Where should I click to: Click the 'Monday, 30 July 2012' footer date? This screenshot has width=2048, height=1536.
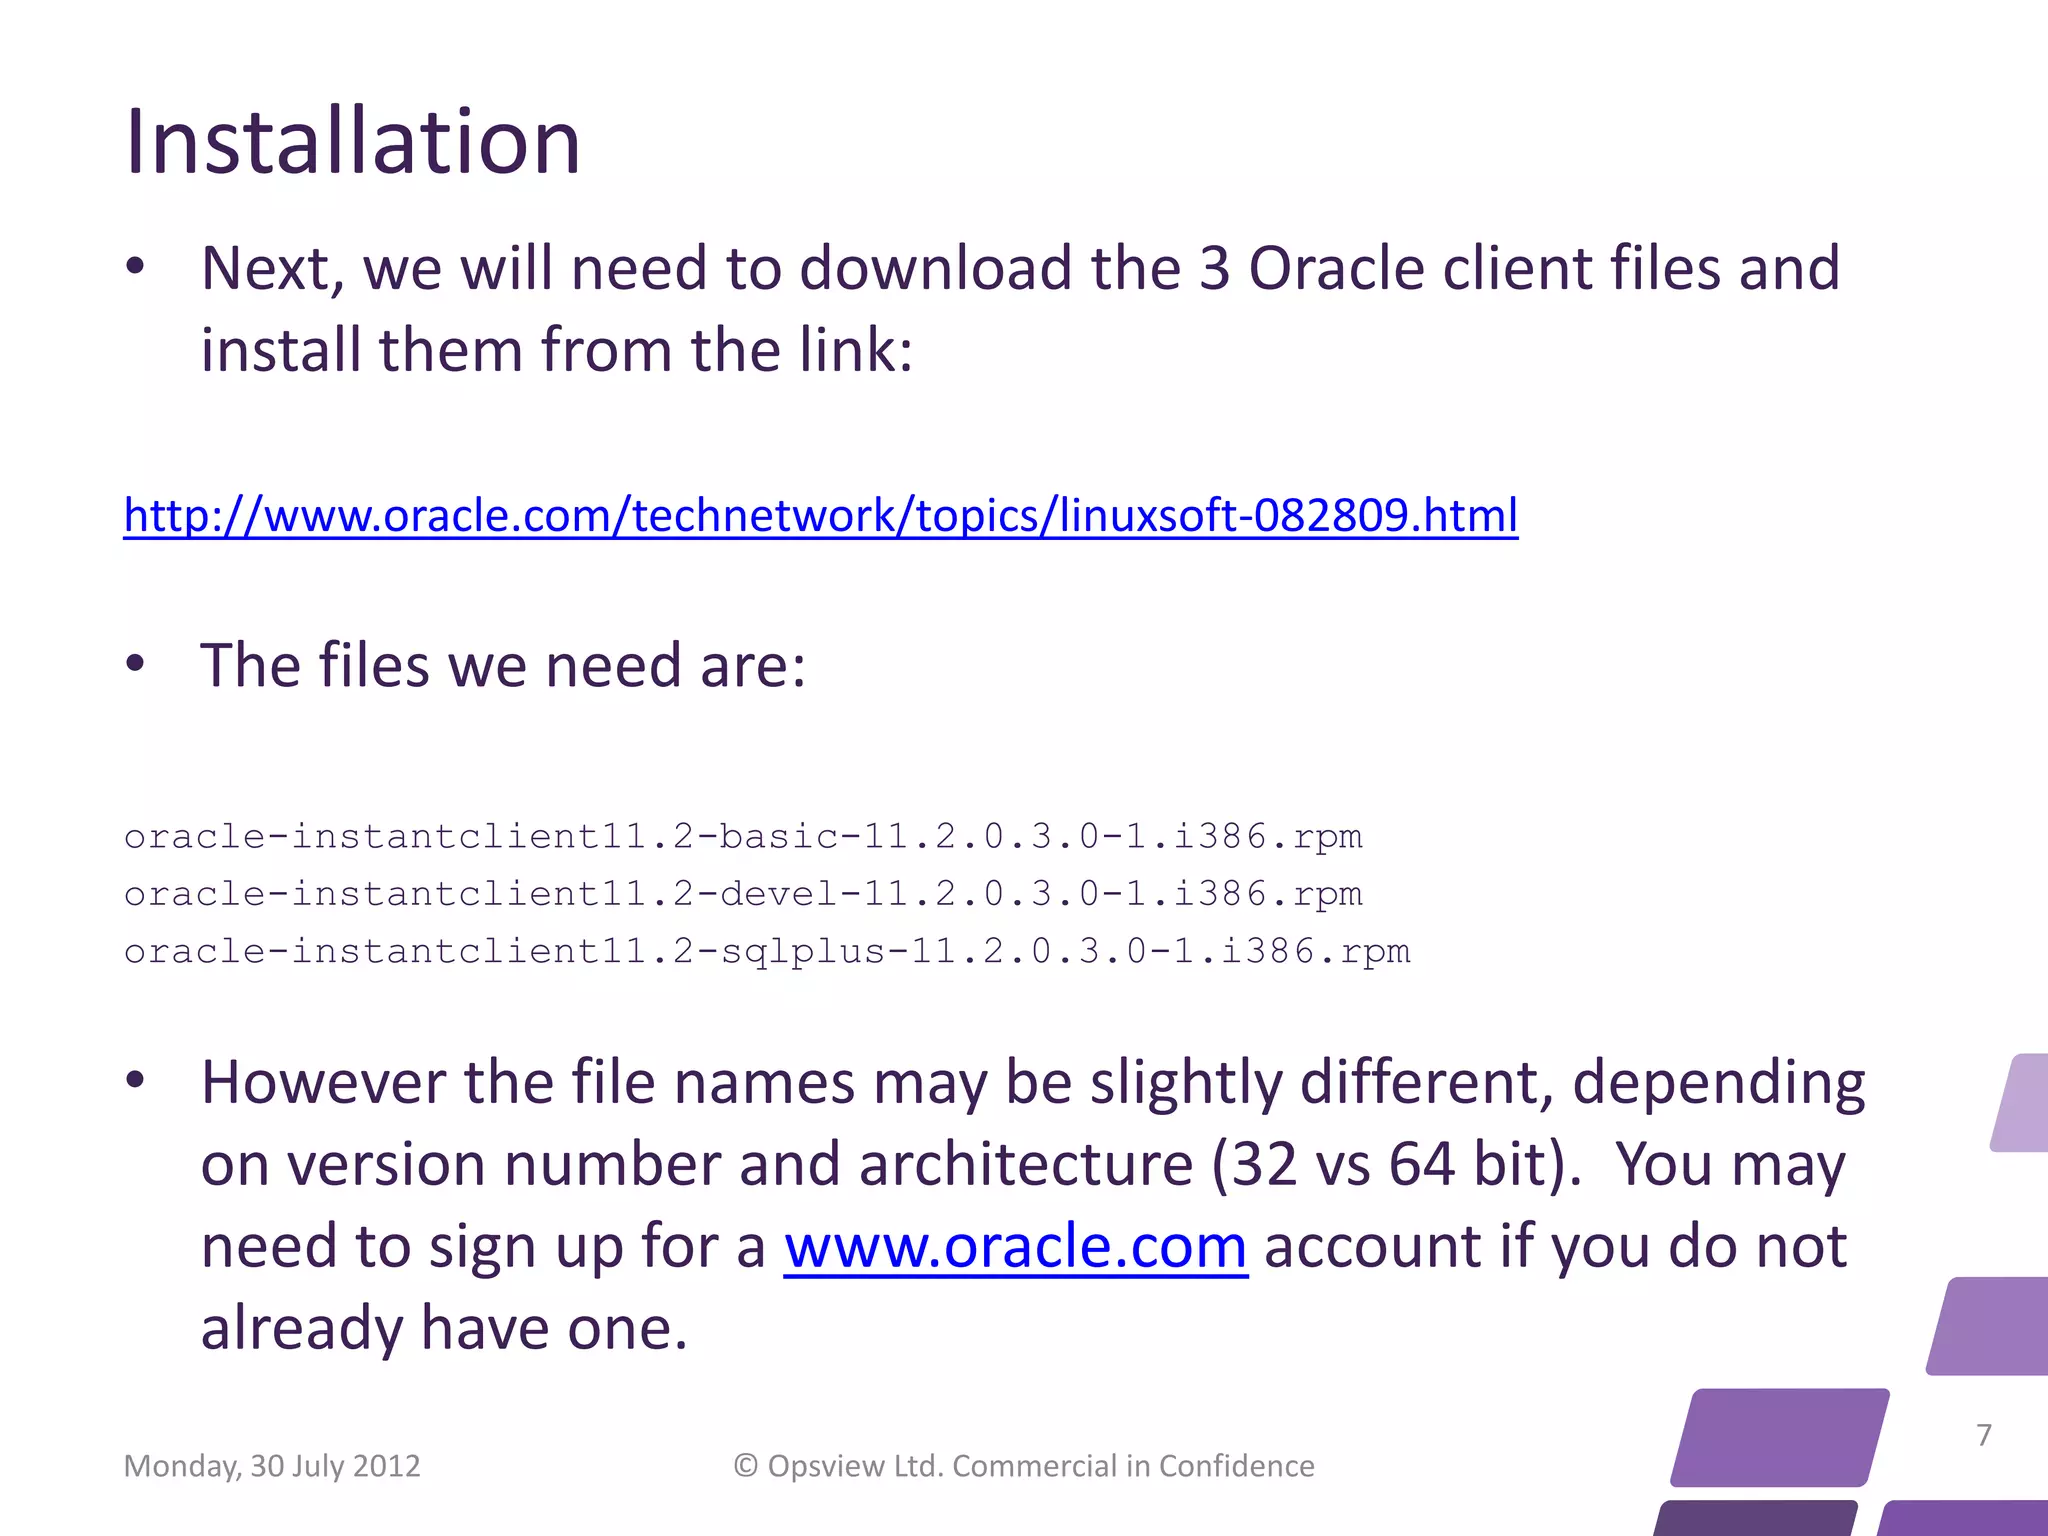[x=272, y=1466]
